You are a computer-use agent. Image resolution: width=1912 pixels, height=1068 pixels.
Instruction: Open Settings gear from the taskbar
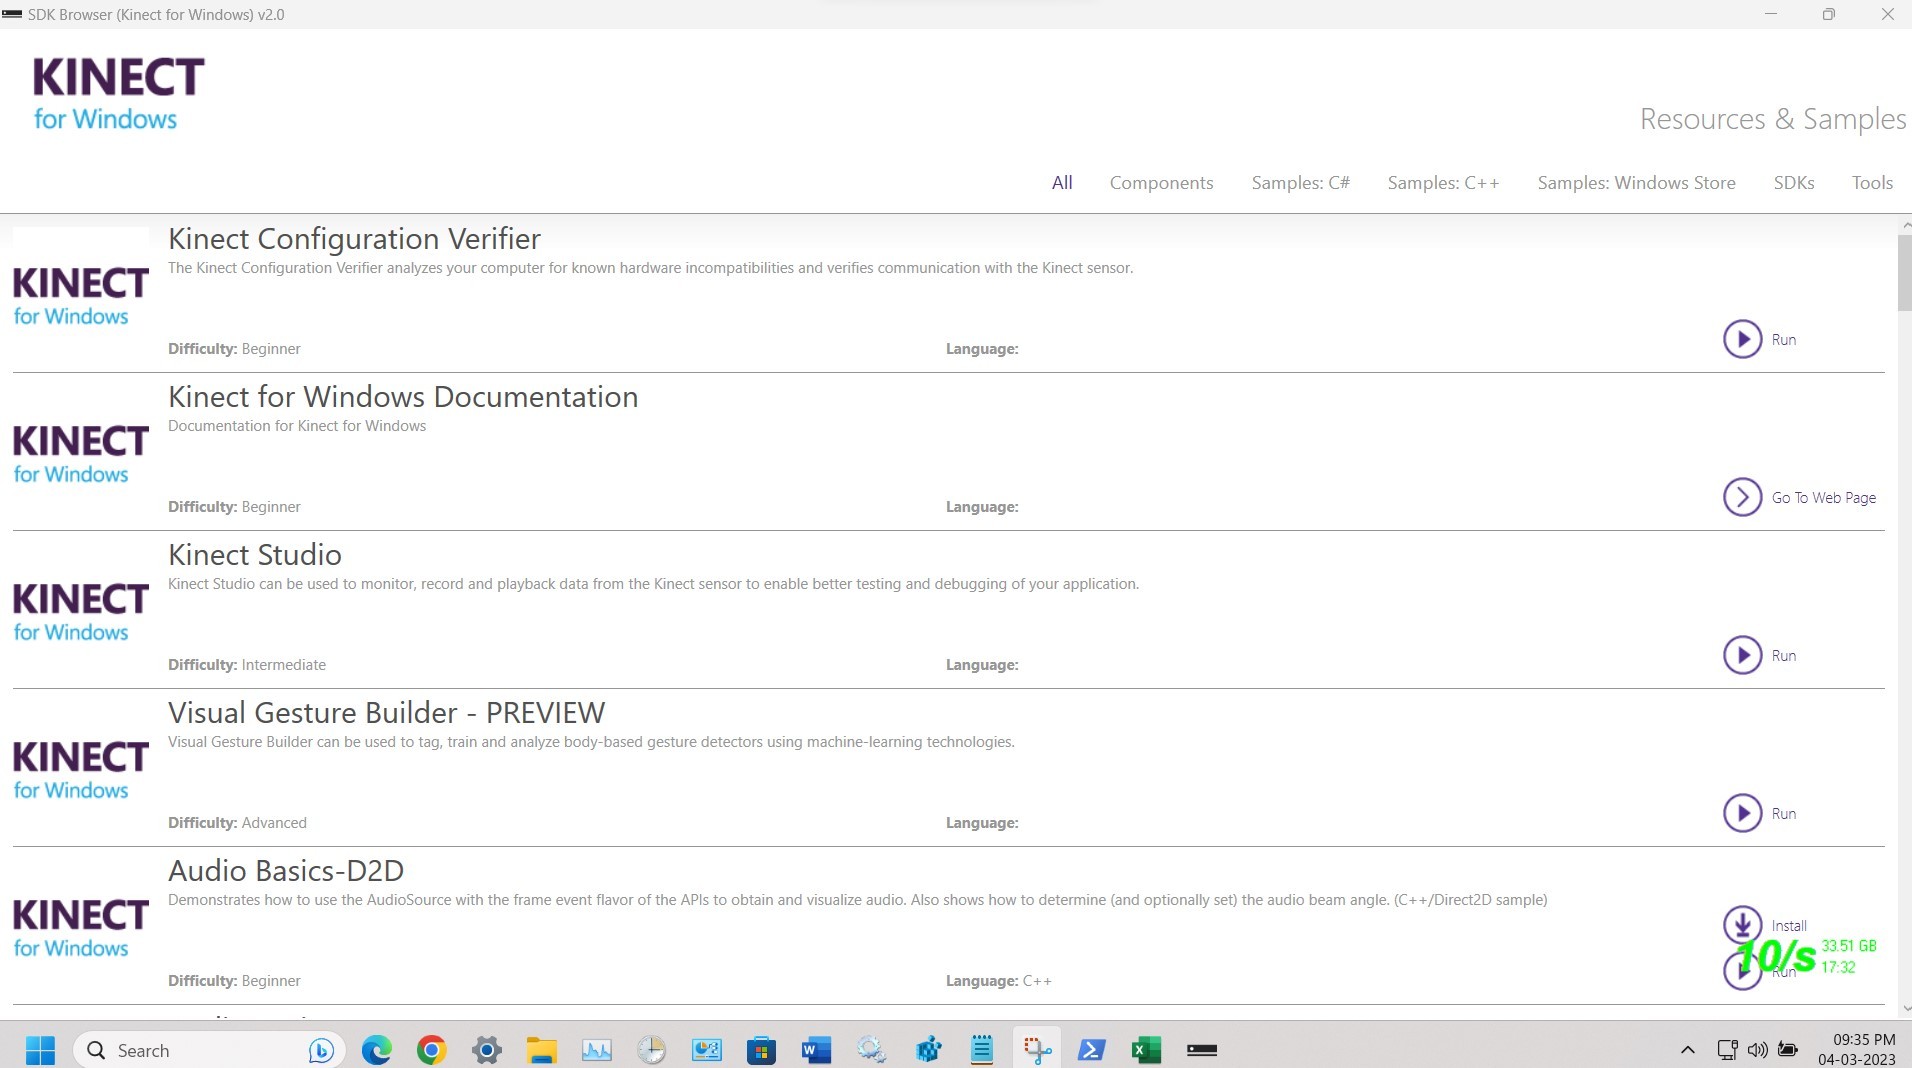[487, 1050]
